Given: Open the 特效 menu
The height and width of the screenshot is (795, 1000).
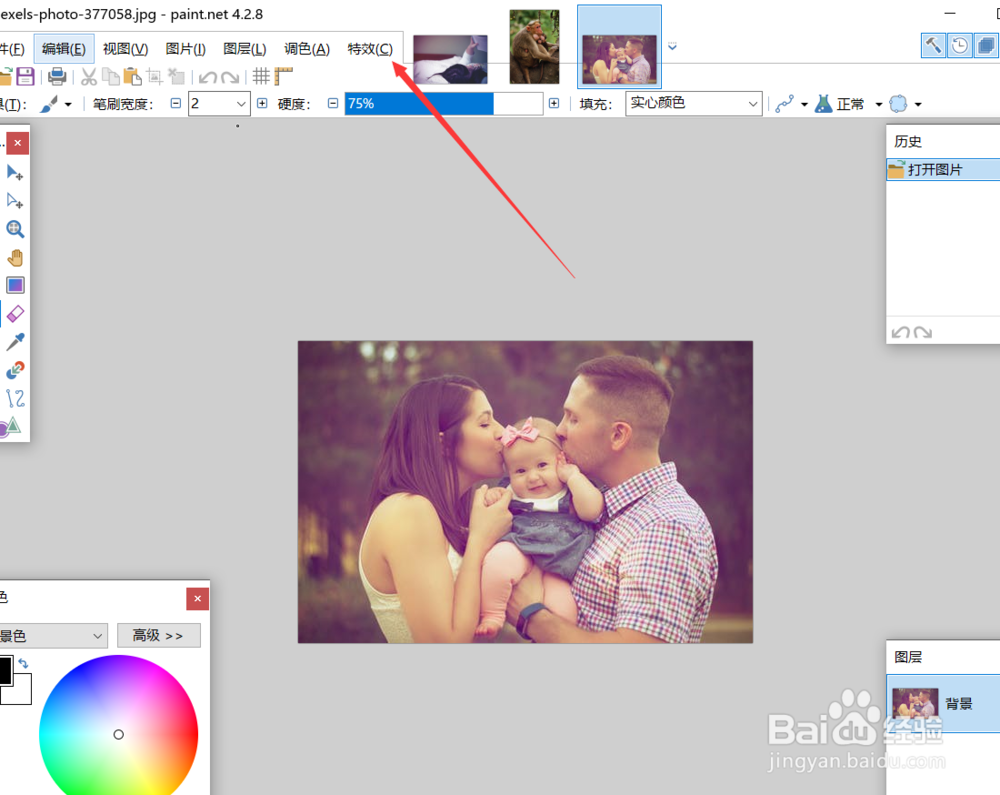Looking at the screenshot, I should [x=370, y=48].
